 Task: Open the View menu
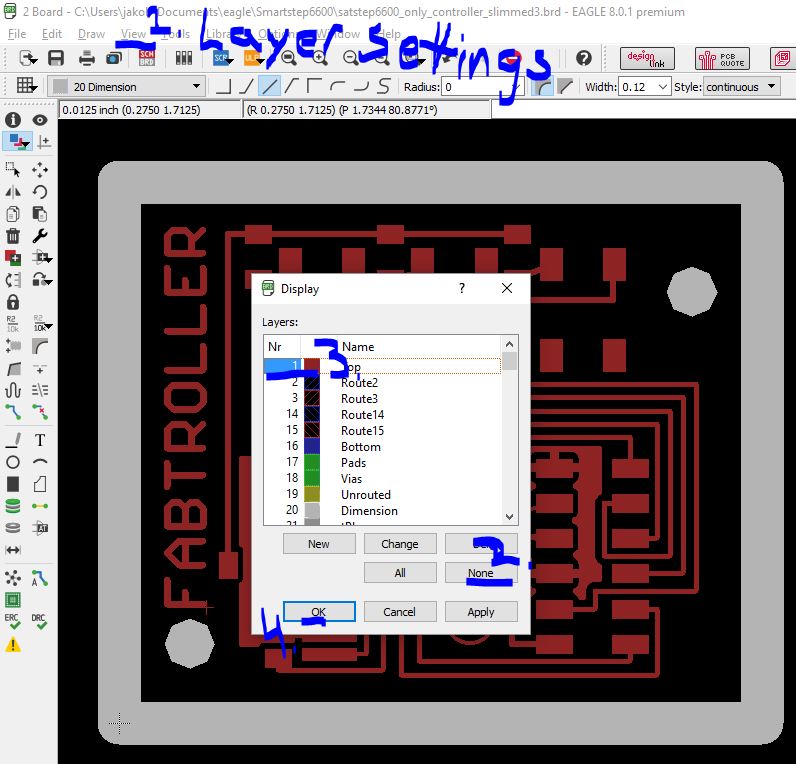point(134,34)
